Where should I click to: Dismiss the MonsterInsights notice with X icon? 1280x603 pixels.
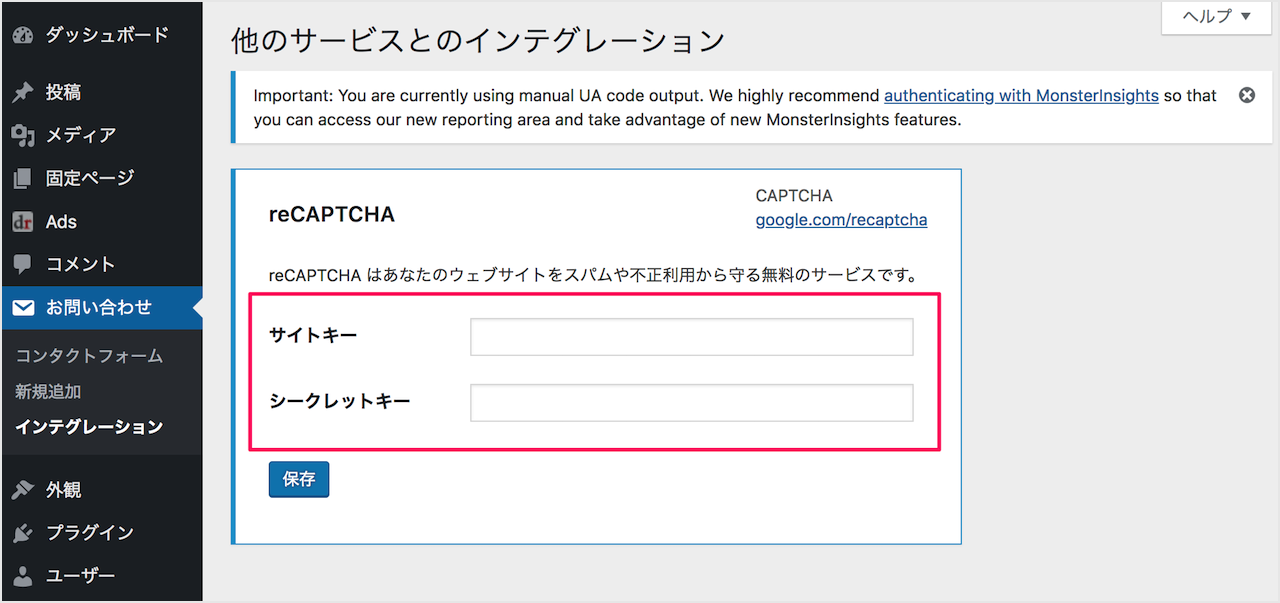pyautogui.click(x=1247, y=96)
